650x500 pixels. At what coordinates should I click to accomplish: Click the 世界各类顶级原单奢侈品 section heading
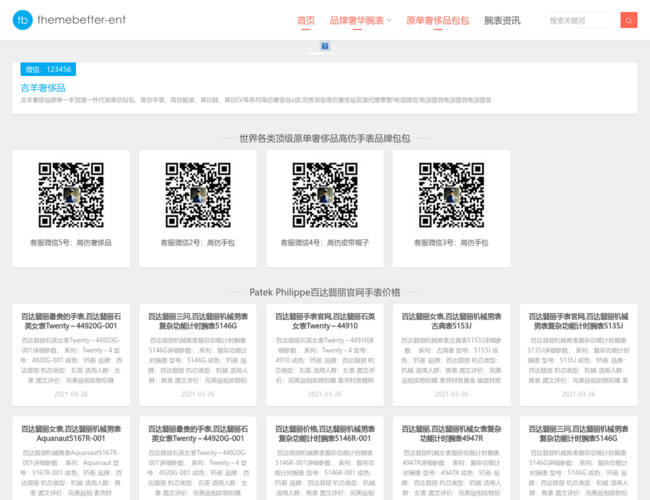(325, 138)
